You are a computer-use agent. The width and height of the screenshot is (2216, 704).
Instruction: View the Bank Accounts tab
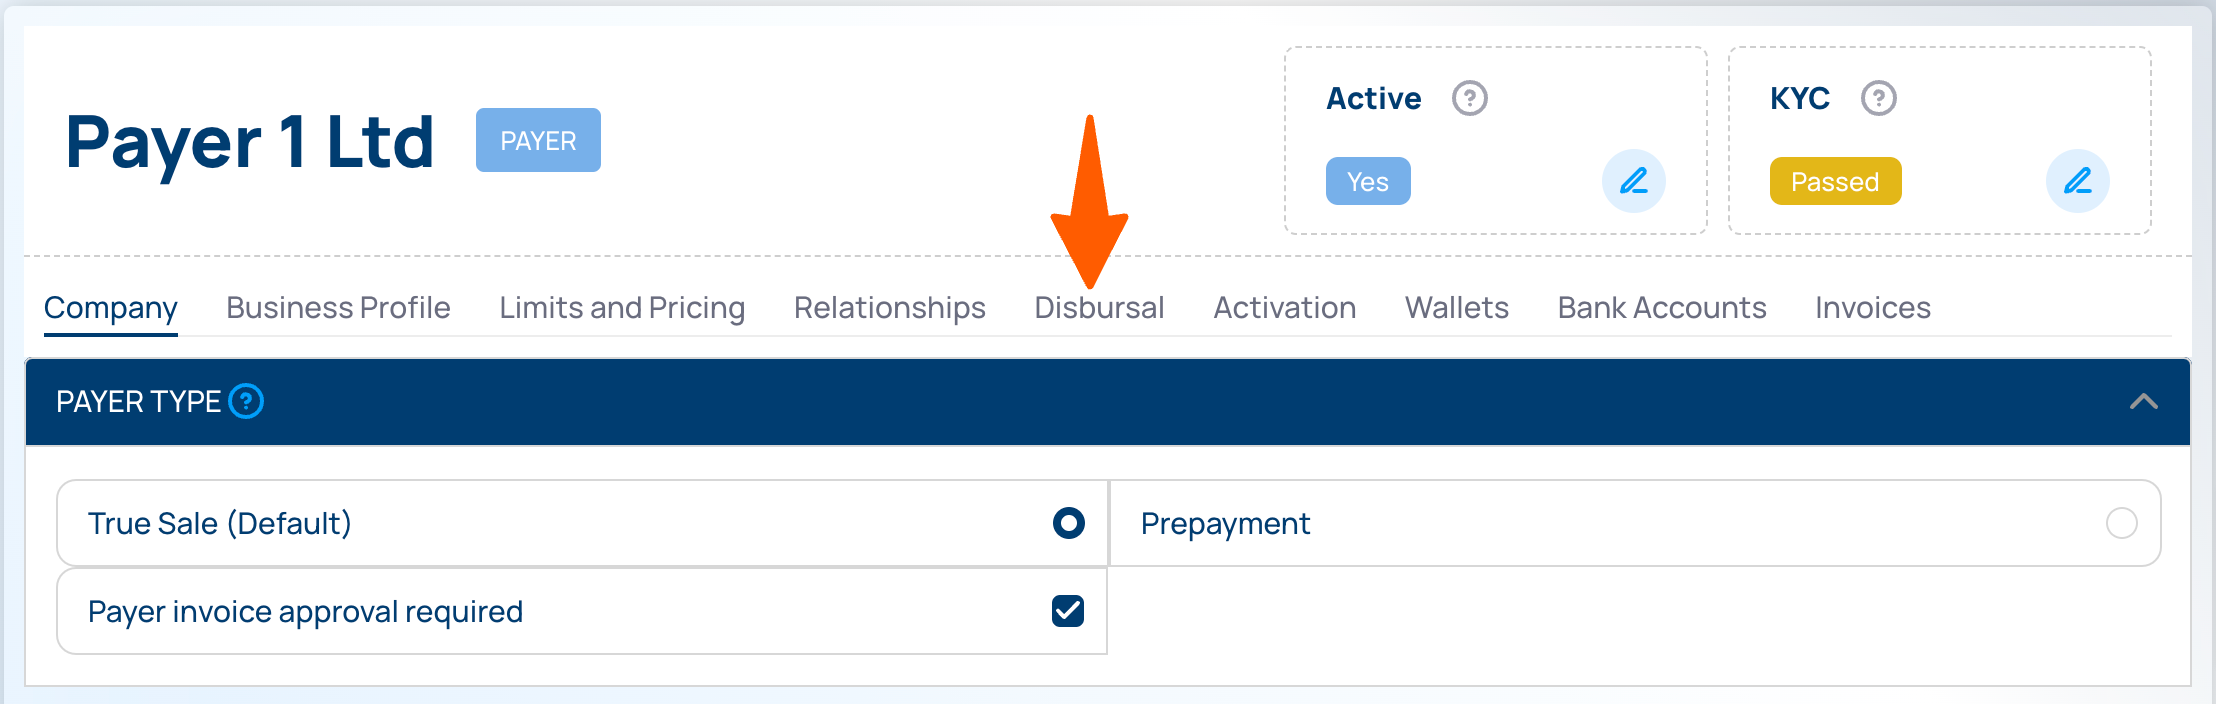pyautogui.click(x=1661, y=308)
